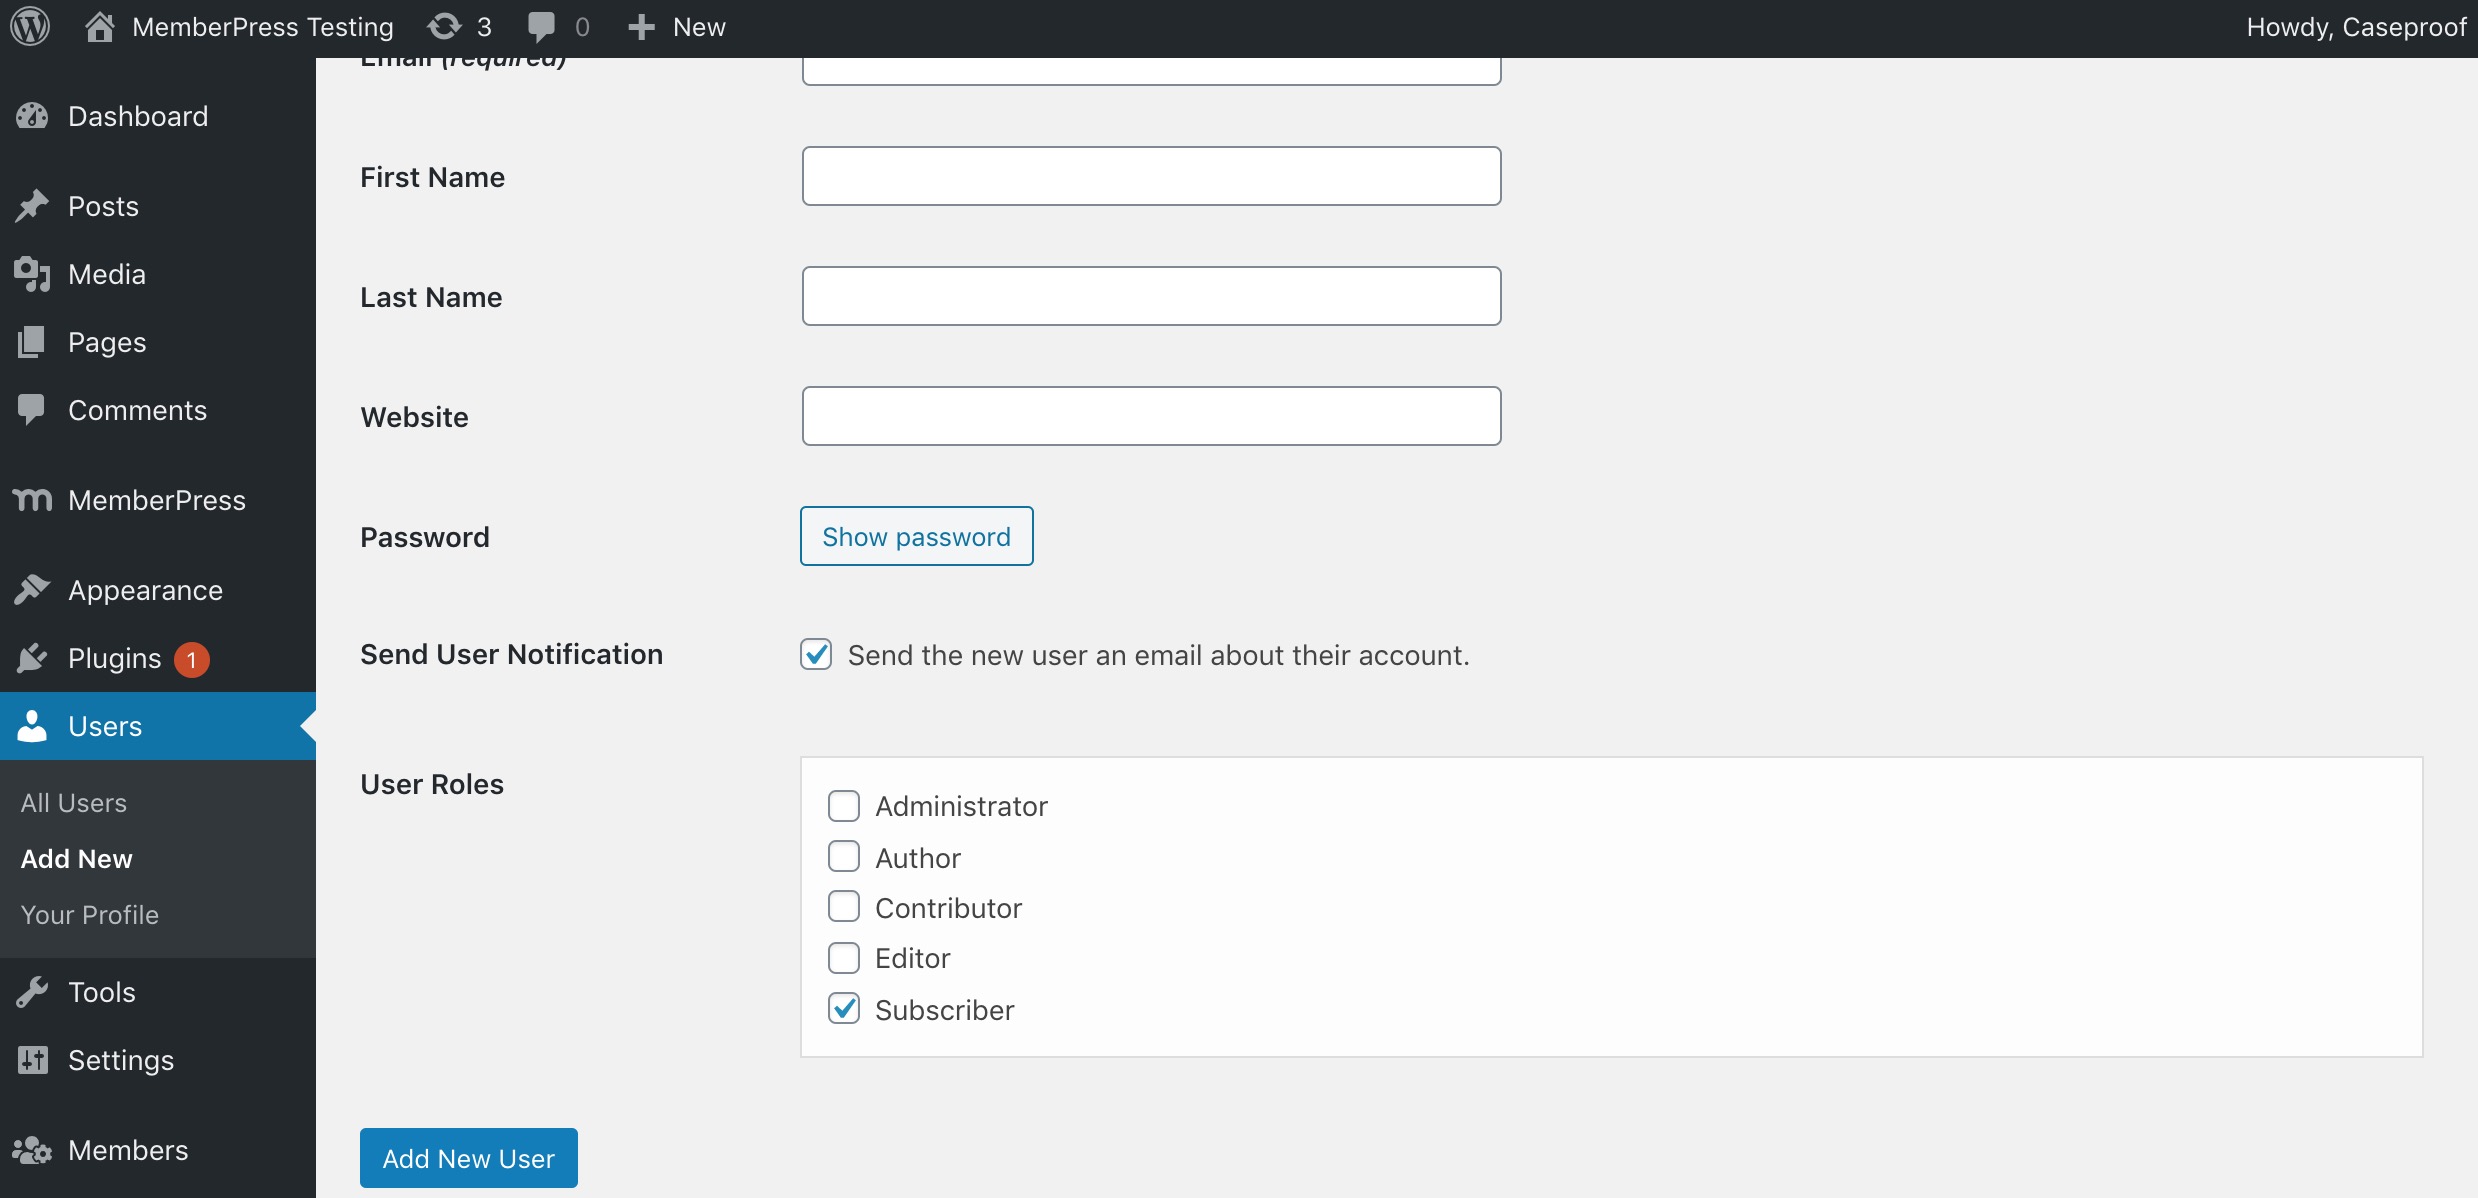Click the First Name input field

click(1150, 175)
